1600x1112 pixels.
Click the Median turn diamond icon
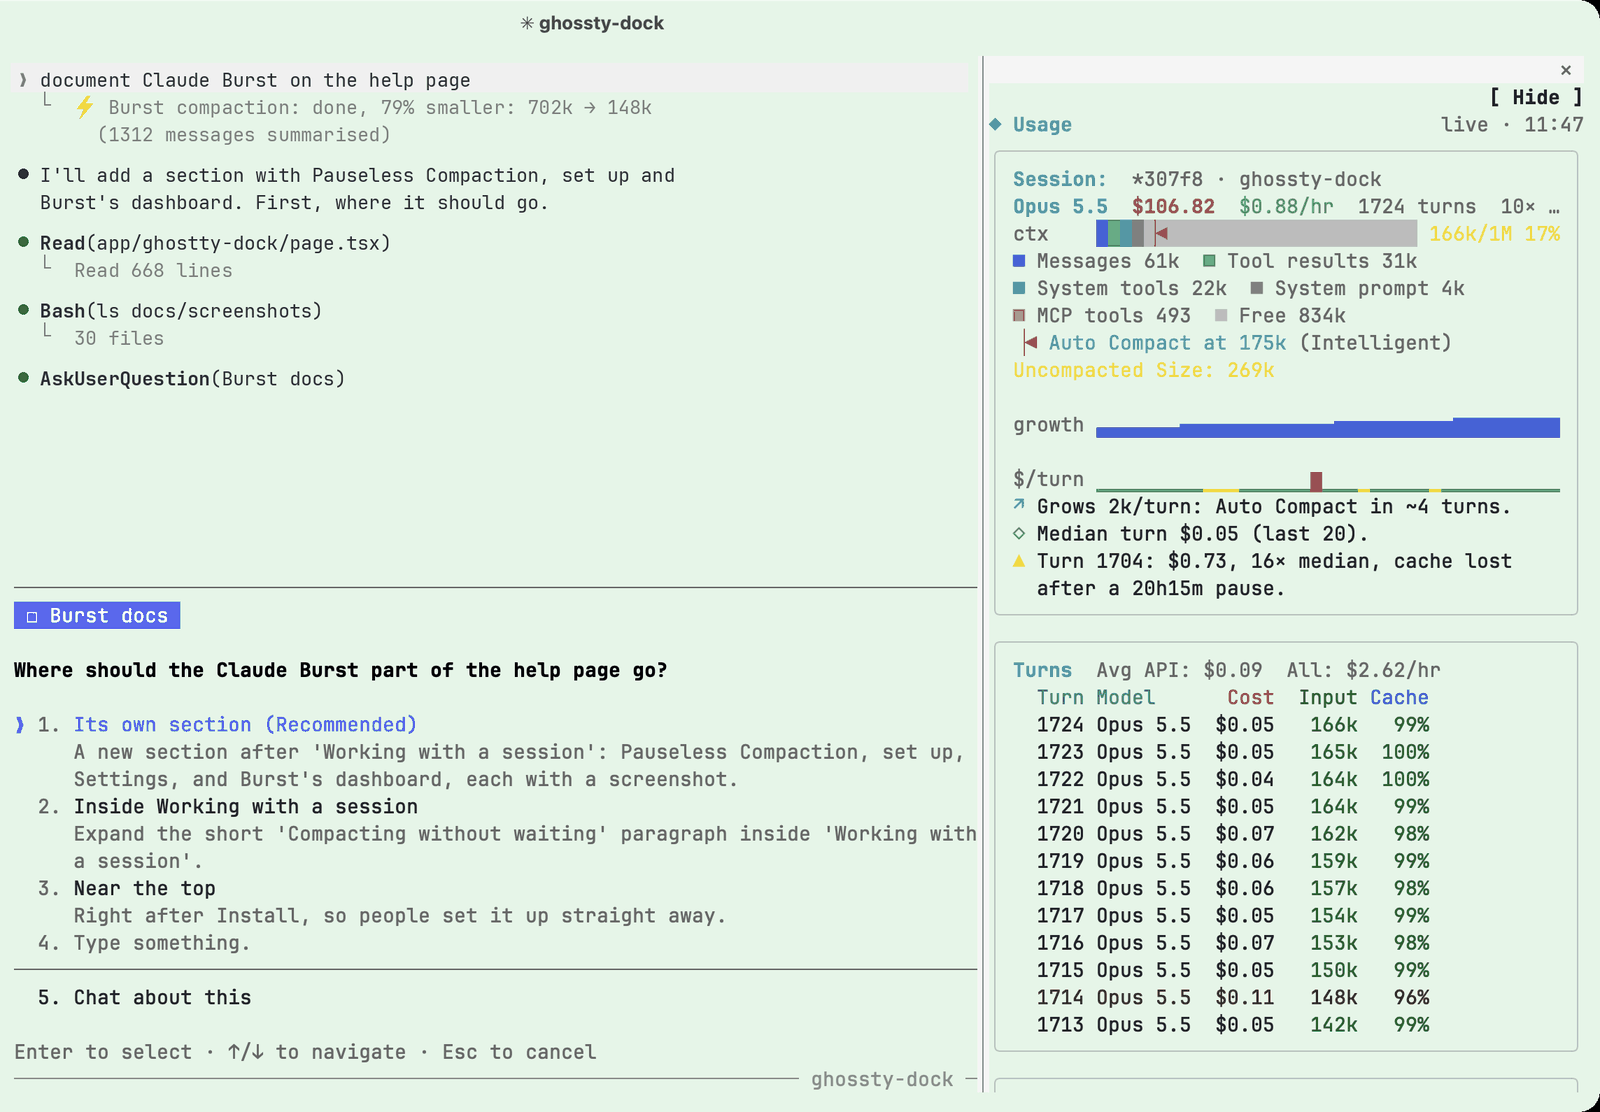click(x=1019, y=533)
